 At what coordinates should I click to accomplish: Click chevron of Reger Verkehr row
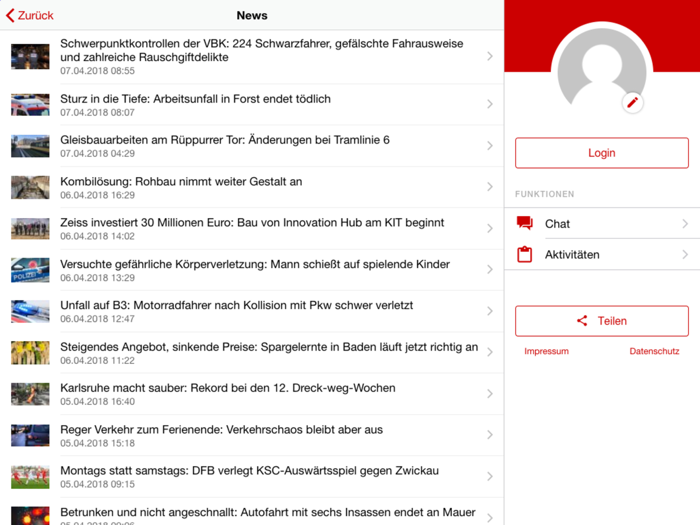(490, 434)
